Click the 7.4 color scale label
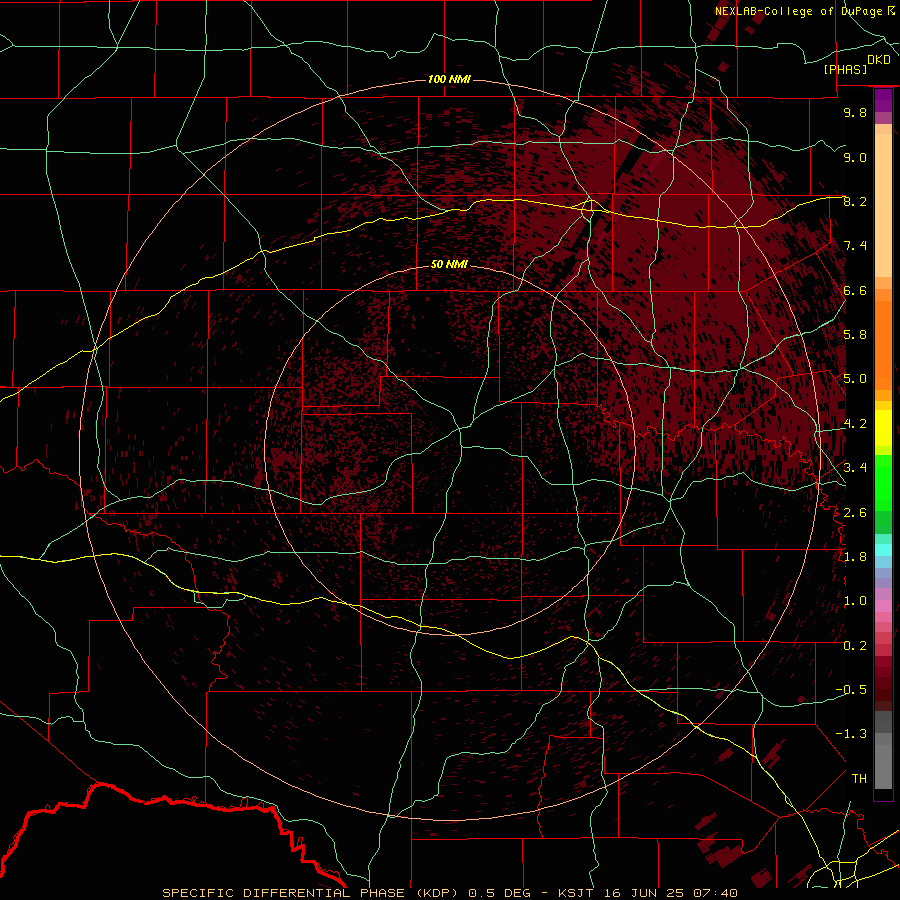The width and height of the screenshot is (900, 900). click(x=855, y=246)
